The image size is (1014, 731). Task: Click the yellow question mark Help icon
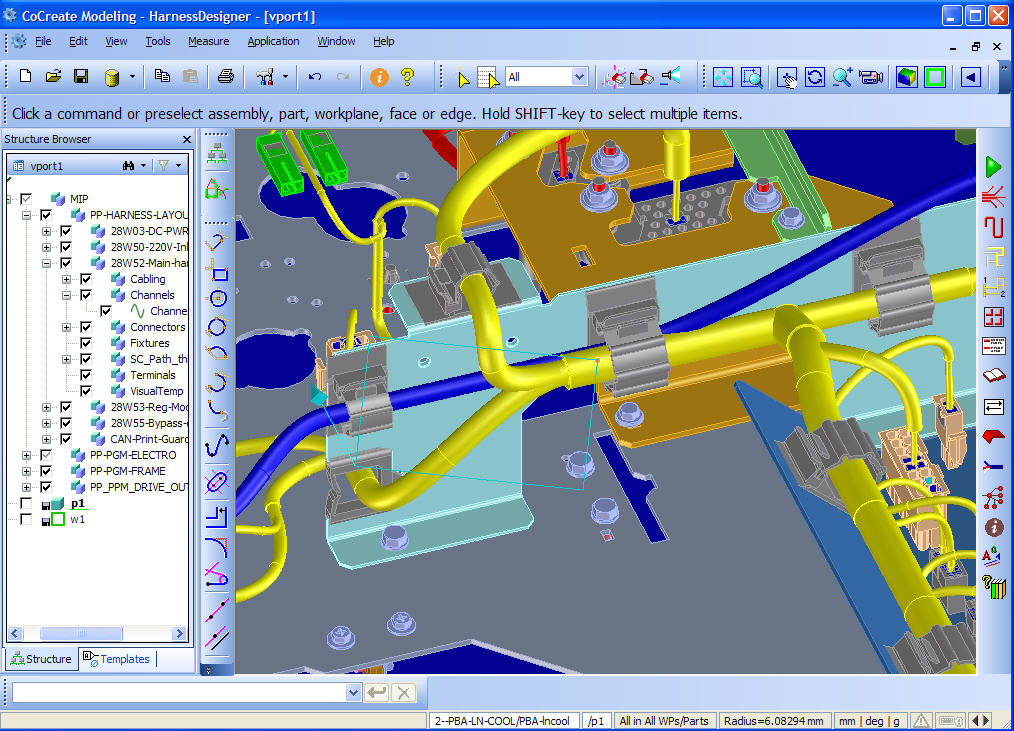(407, 77)
